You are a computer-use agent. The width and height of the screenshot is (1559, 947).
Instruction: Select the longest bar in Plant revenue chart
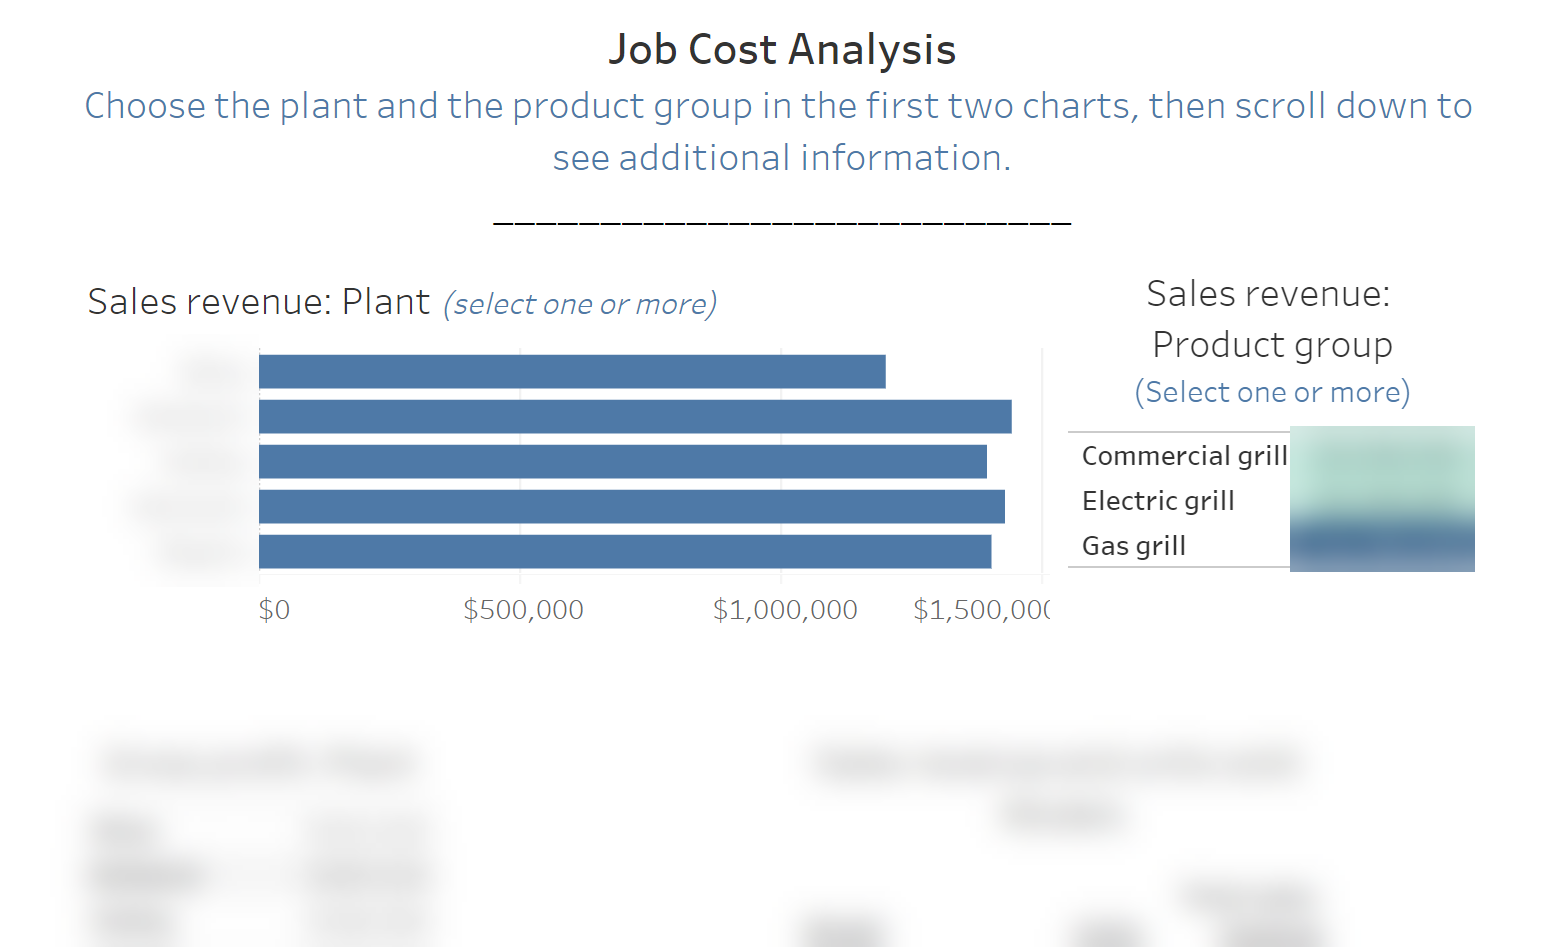(x=635, y=416)
